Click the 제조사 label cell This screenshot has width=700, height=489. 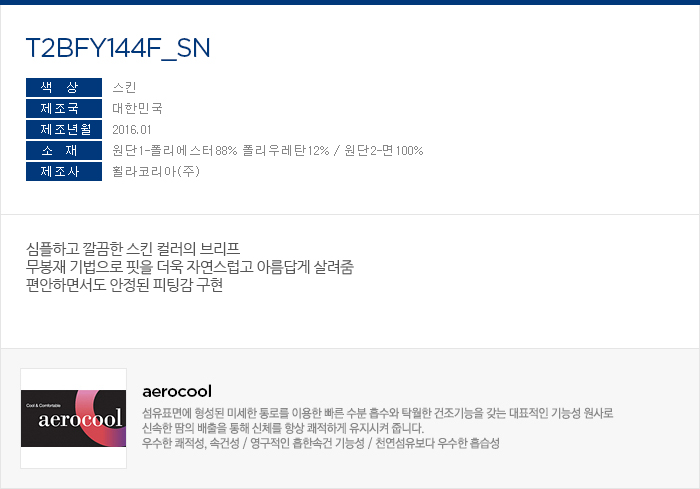(64, 171)
